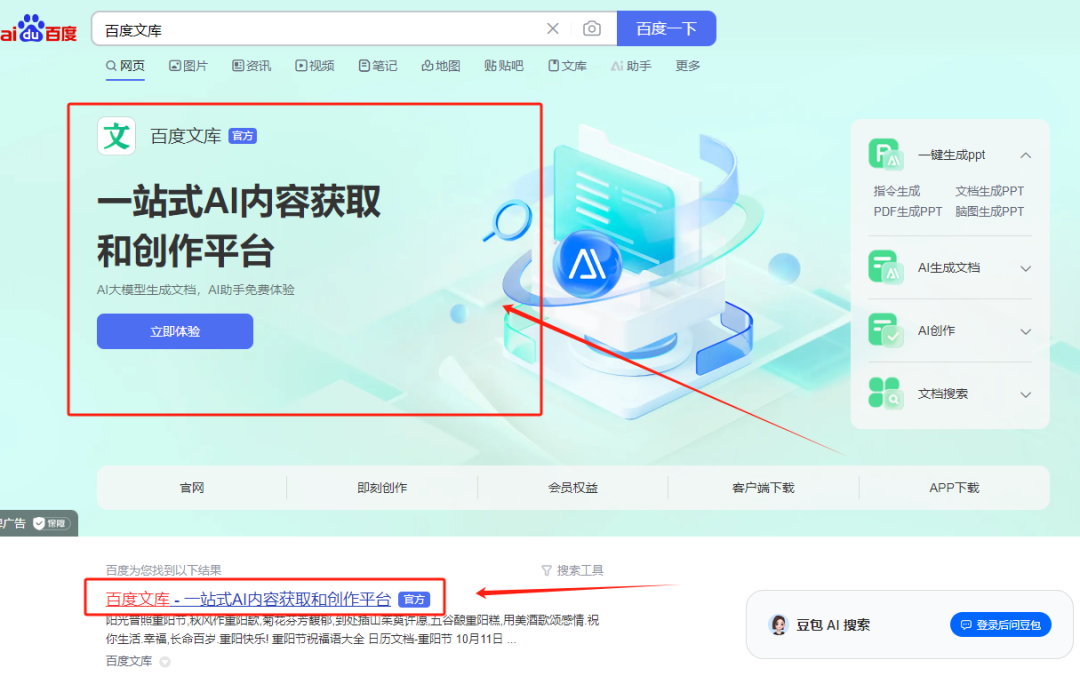Image resolution: width=1080 pixels, height=684 pixels.
Task: Open the APP下载 link
Action: coord(954,488)
